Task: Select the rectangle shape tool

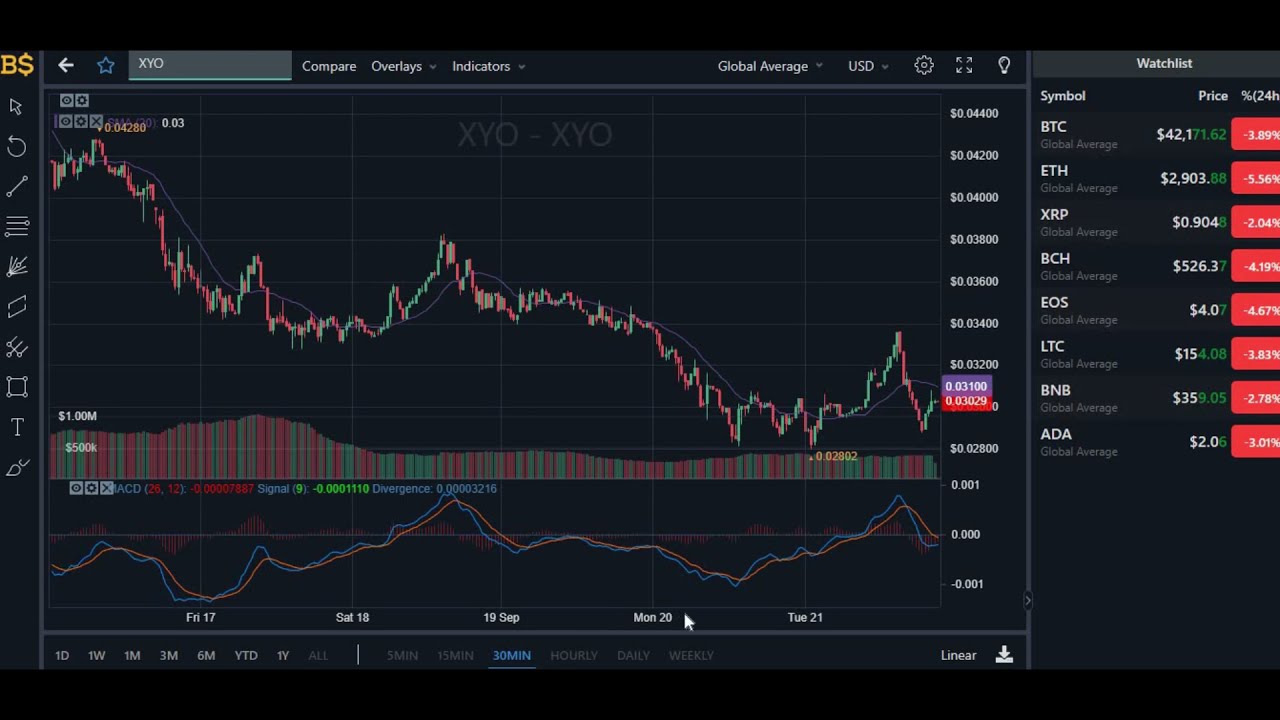Action: point(16,387)
